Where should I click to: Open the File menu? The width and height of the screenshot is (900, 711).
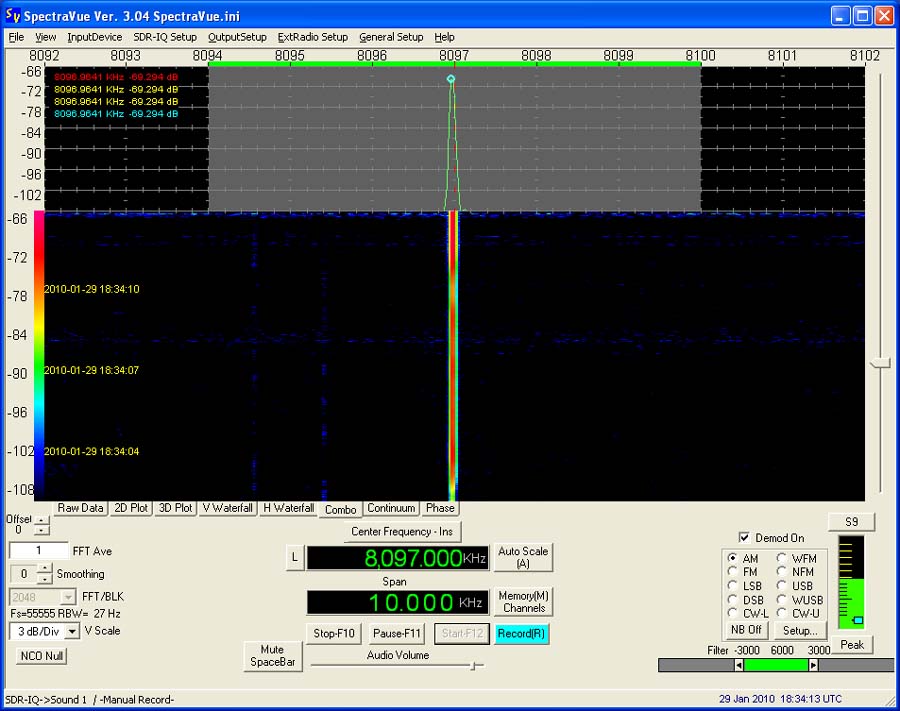(x=15, y=37)
